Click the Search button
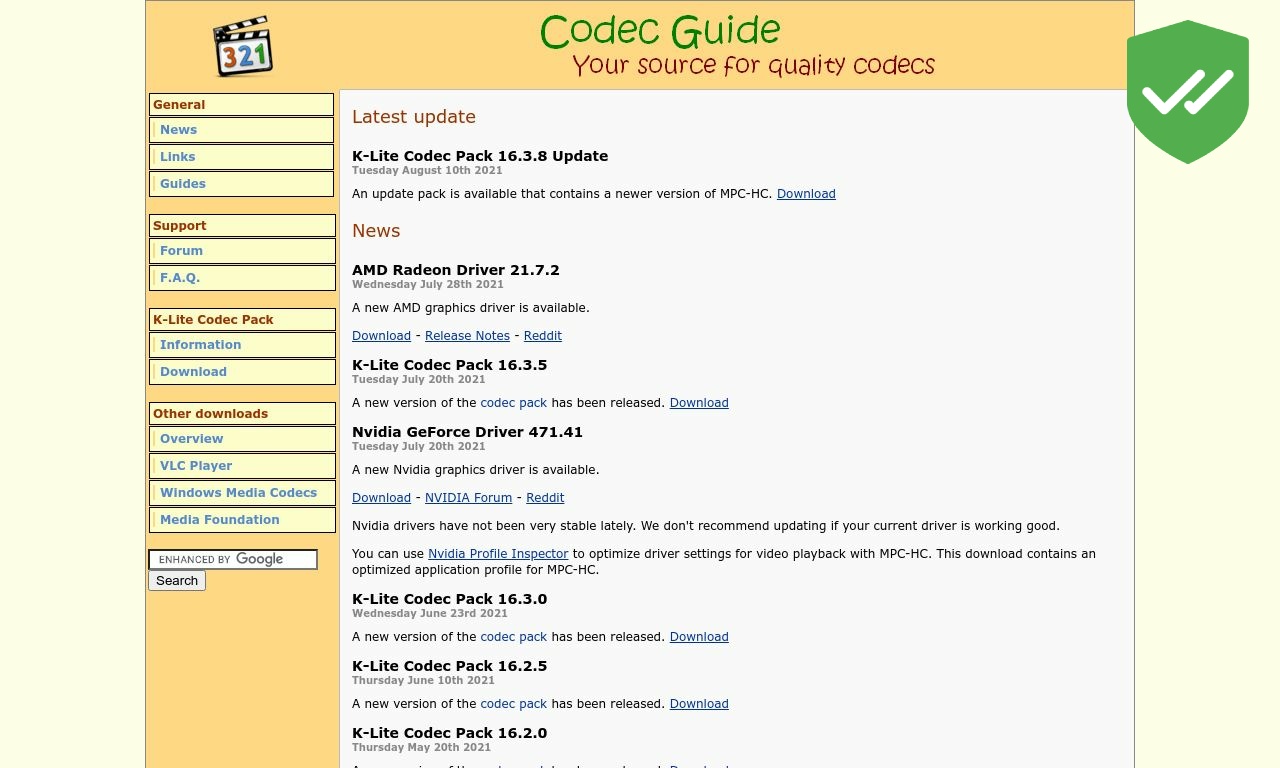The height and width of the screenshot is (768, 1280). coord(177,581)
